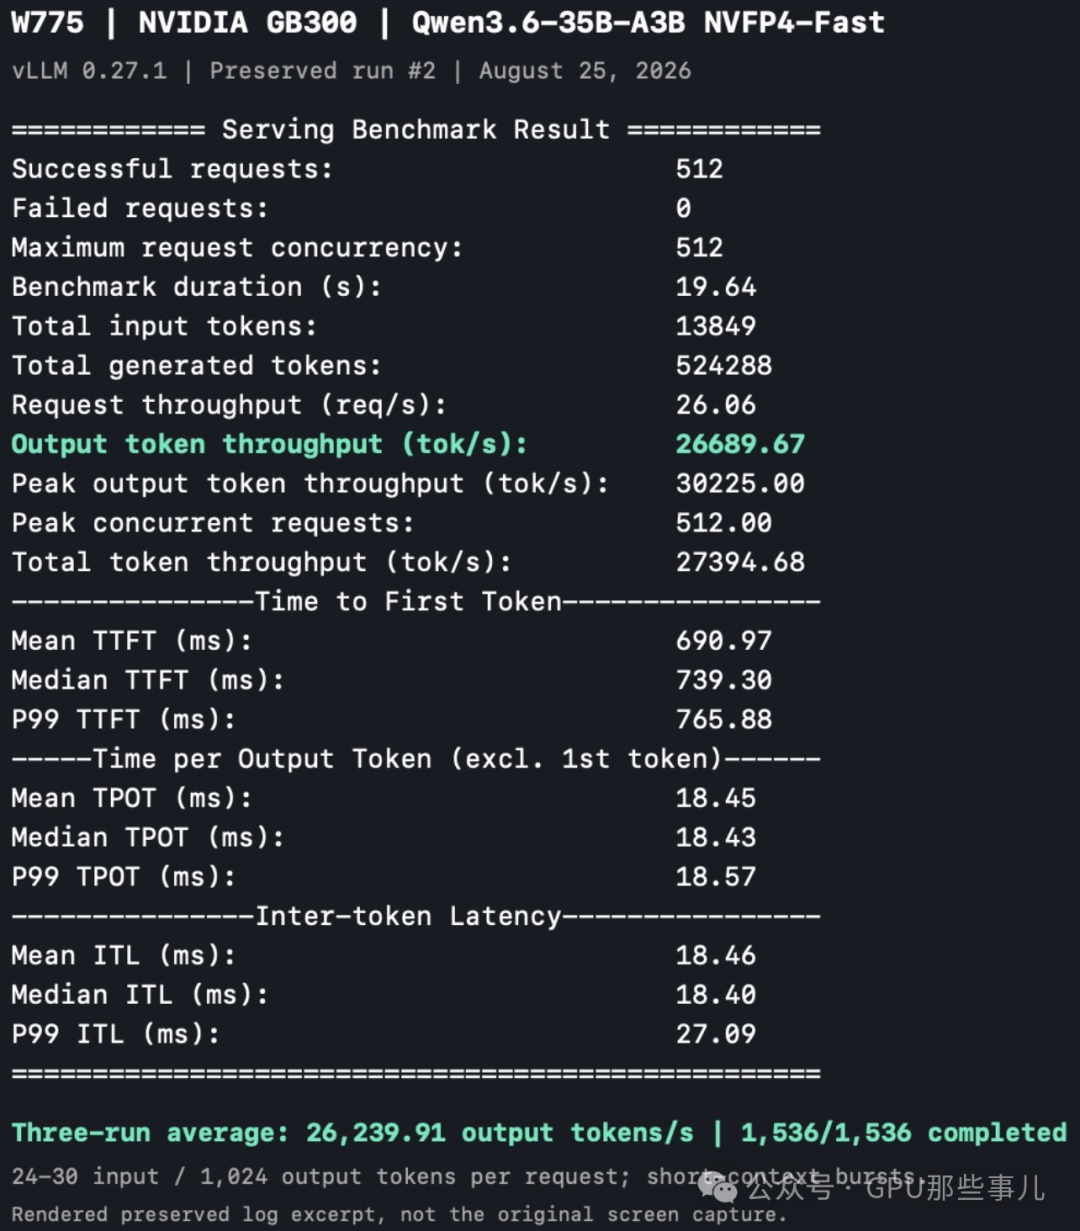1080x1231 pixels.
Task: Click the "Total input tokens:" label
Action: [164, 326]
